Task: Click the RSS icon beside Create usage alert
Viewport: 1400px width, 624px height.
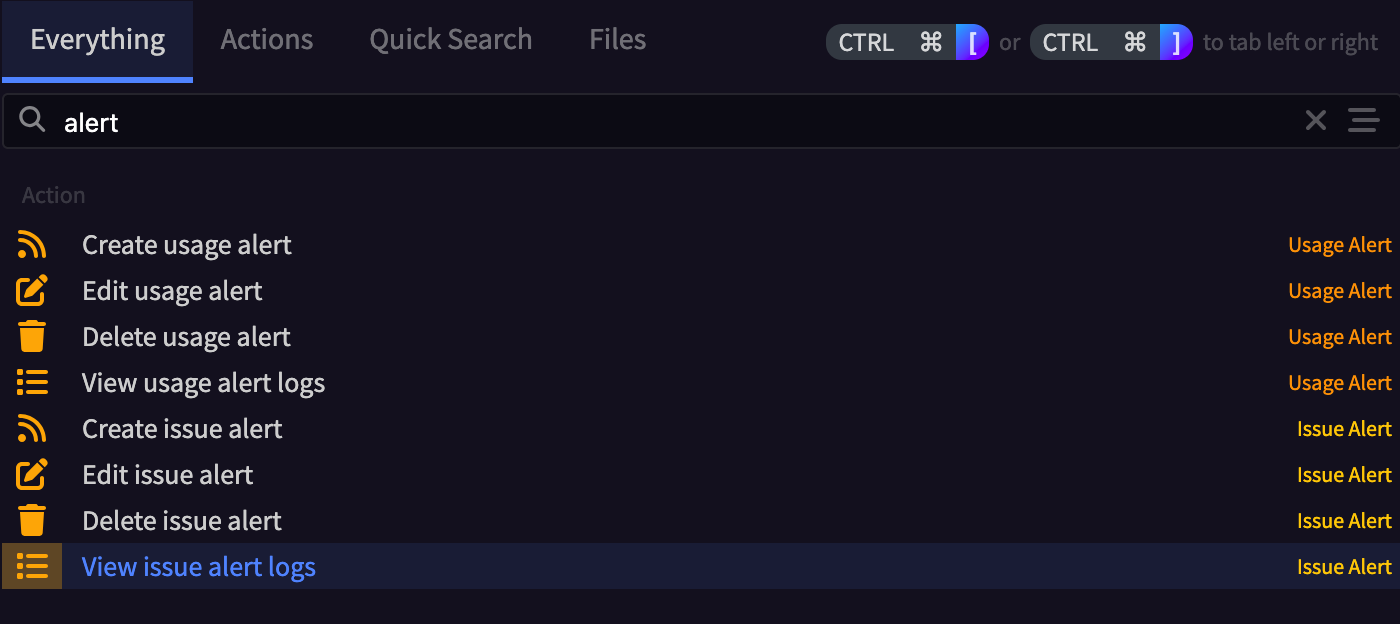Action: tap(32, 245)
